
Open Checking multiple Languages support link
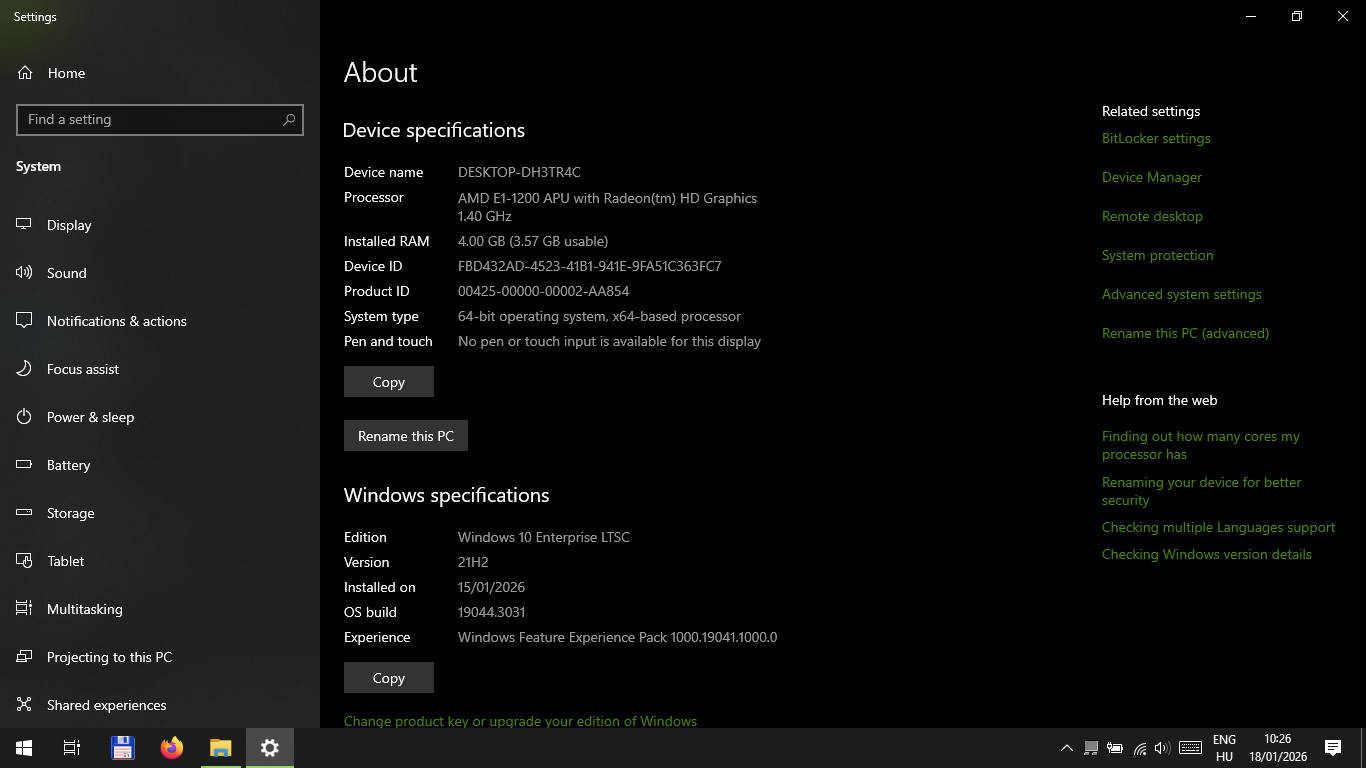coord(1219,528)
